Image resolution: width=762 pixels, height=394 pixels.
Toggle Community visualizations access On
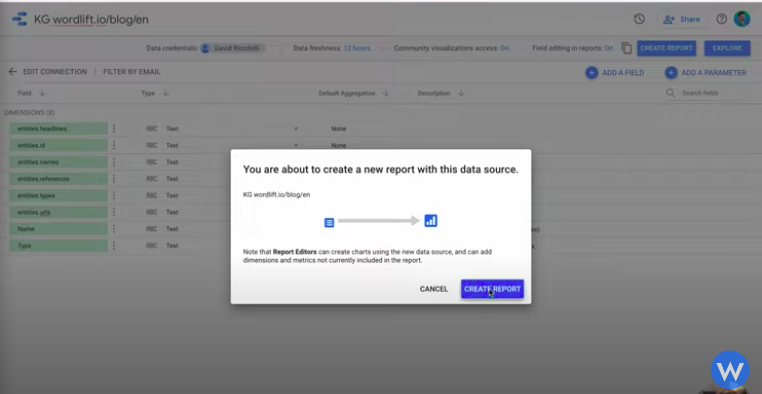coord(504,48)
